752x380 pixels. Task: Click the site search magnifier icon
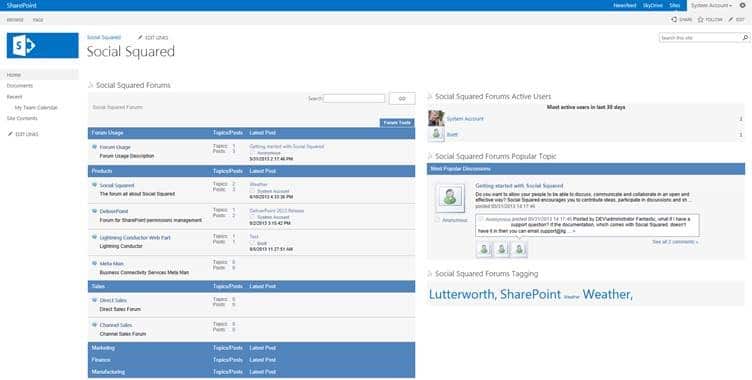[x=745, y=37]
